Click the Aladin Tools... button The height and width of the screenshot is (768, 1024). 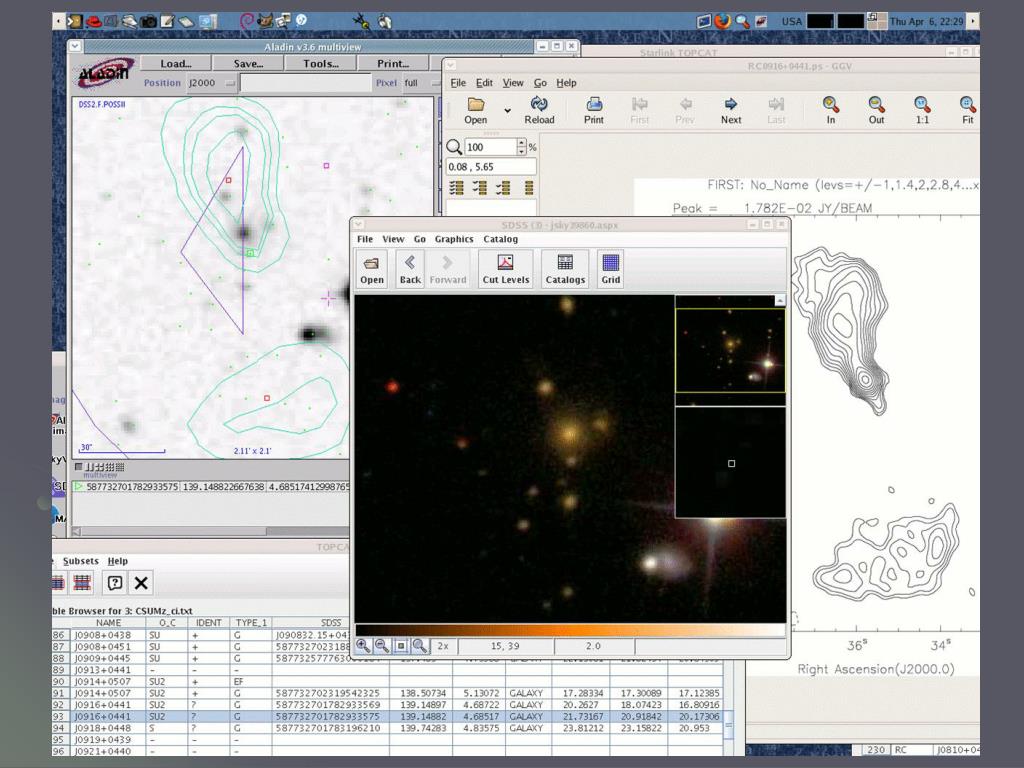pyautogui.click(x=321, y=63)
